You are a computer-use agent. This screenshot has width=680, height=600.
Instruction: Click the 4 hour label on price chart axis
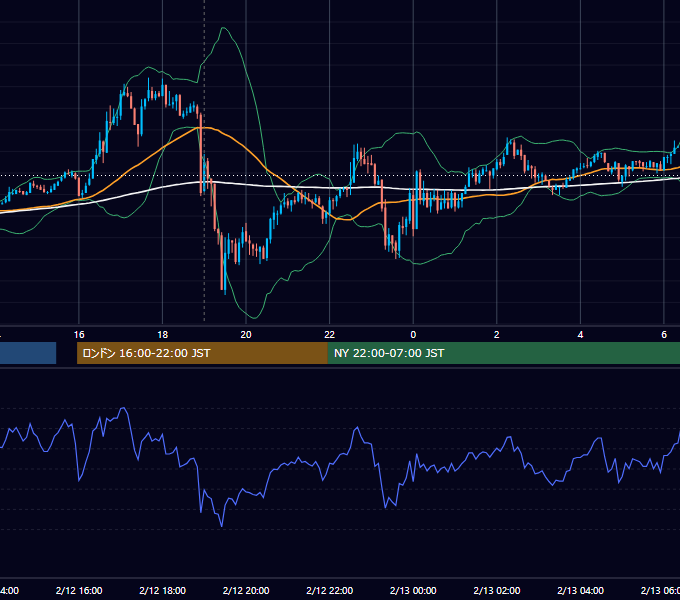pos(580,335)
